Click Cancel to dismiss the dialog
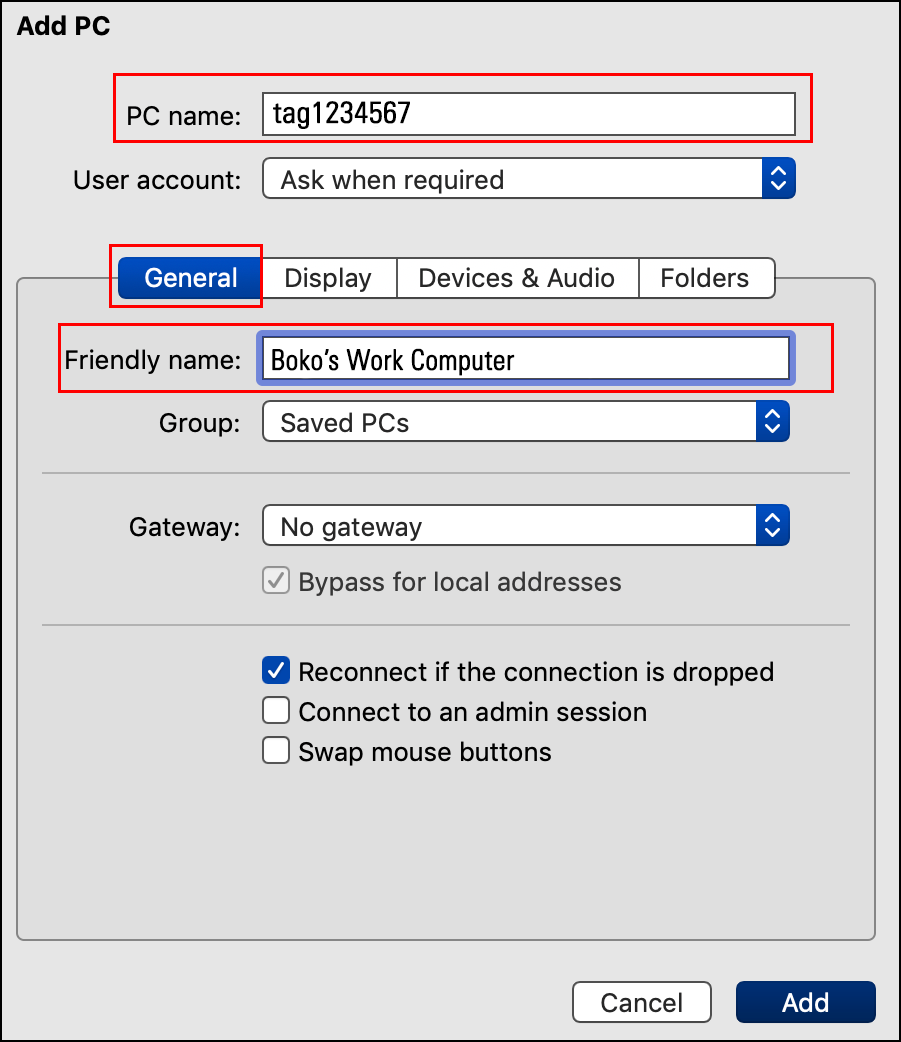This screenshot has height=1042, width=901. click(x=641, y=1002)
